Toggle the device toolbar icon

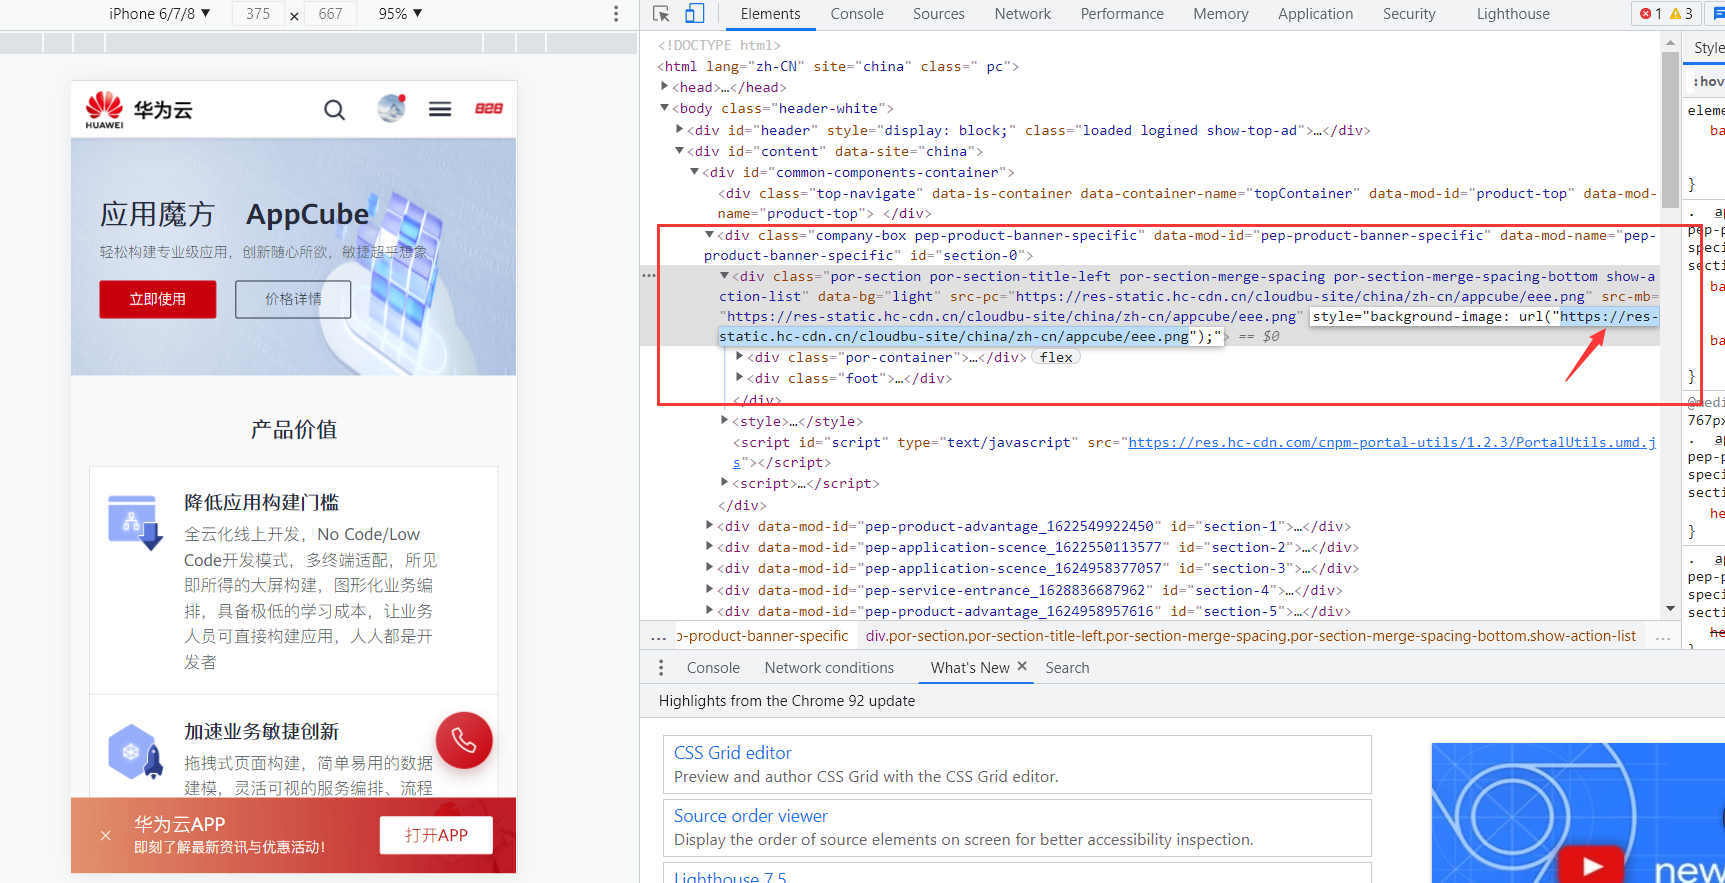(694, 14)
